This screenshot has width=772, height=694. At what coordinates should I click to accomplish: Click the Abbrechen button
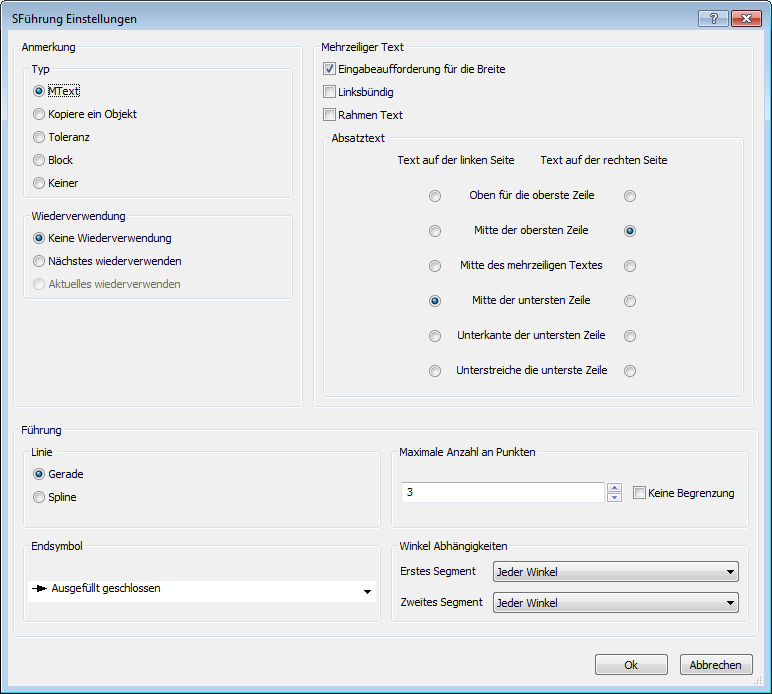coord(716,665)
